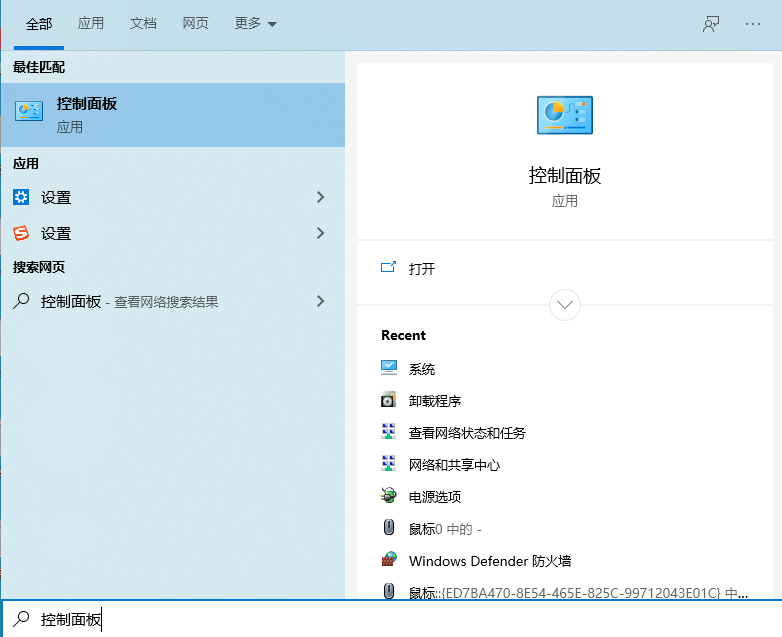Open recent item 查看网络状态和任务

pyautogui.click(x=467, y=433)
